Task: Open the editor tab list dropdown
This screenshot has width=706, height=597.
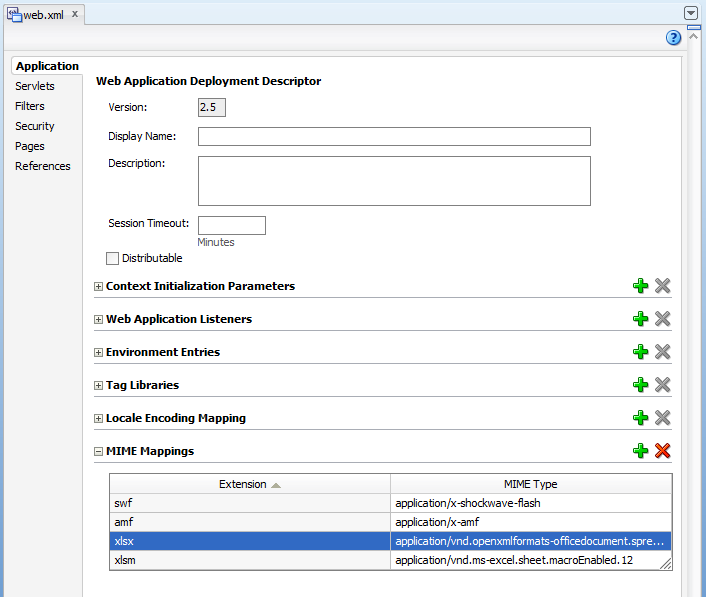Action: click(690, 13)
